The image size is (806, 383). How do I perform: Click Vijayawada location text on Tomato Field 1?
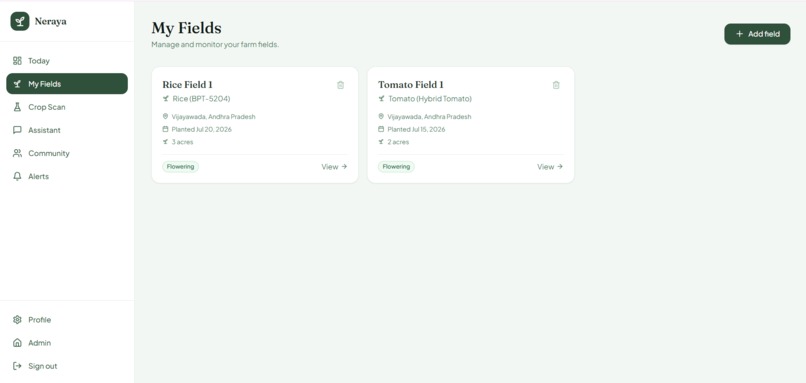pyautogui.click(x=429, y=117)
